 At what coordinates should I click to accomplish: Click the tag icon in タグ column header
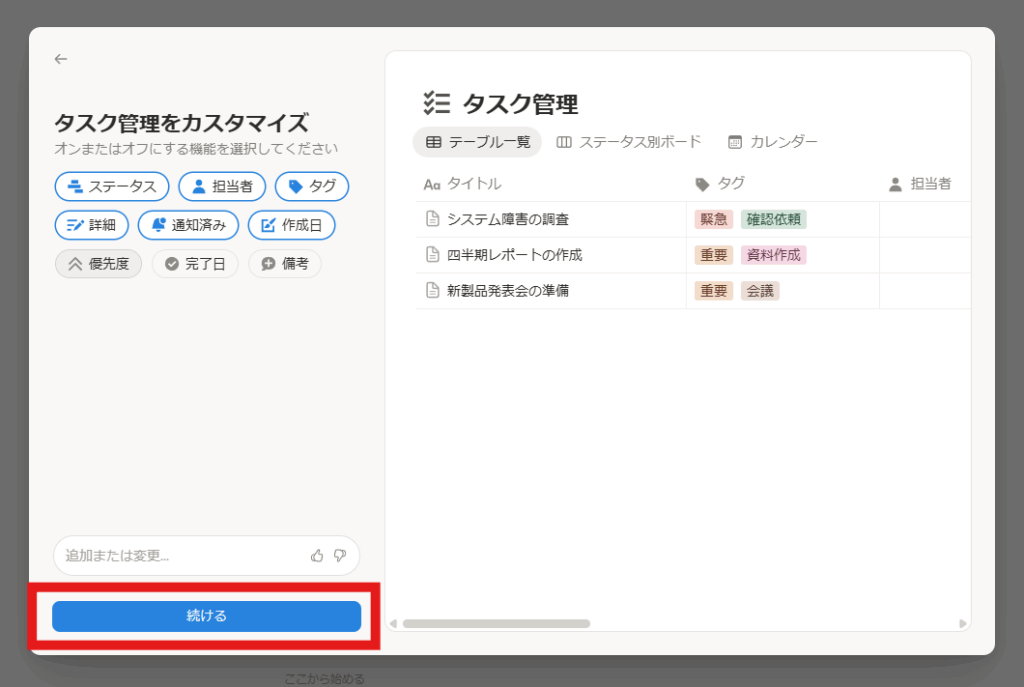tap(702, 184)
